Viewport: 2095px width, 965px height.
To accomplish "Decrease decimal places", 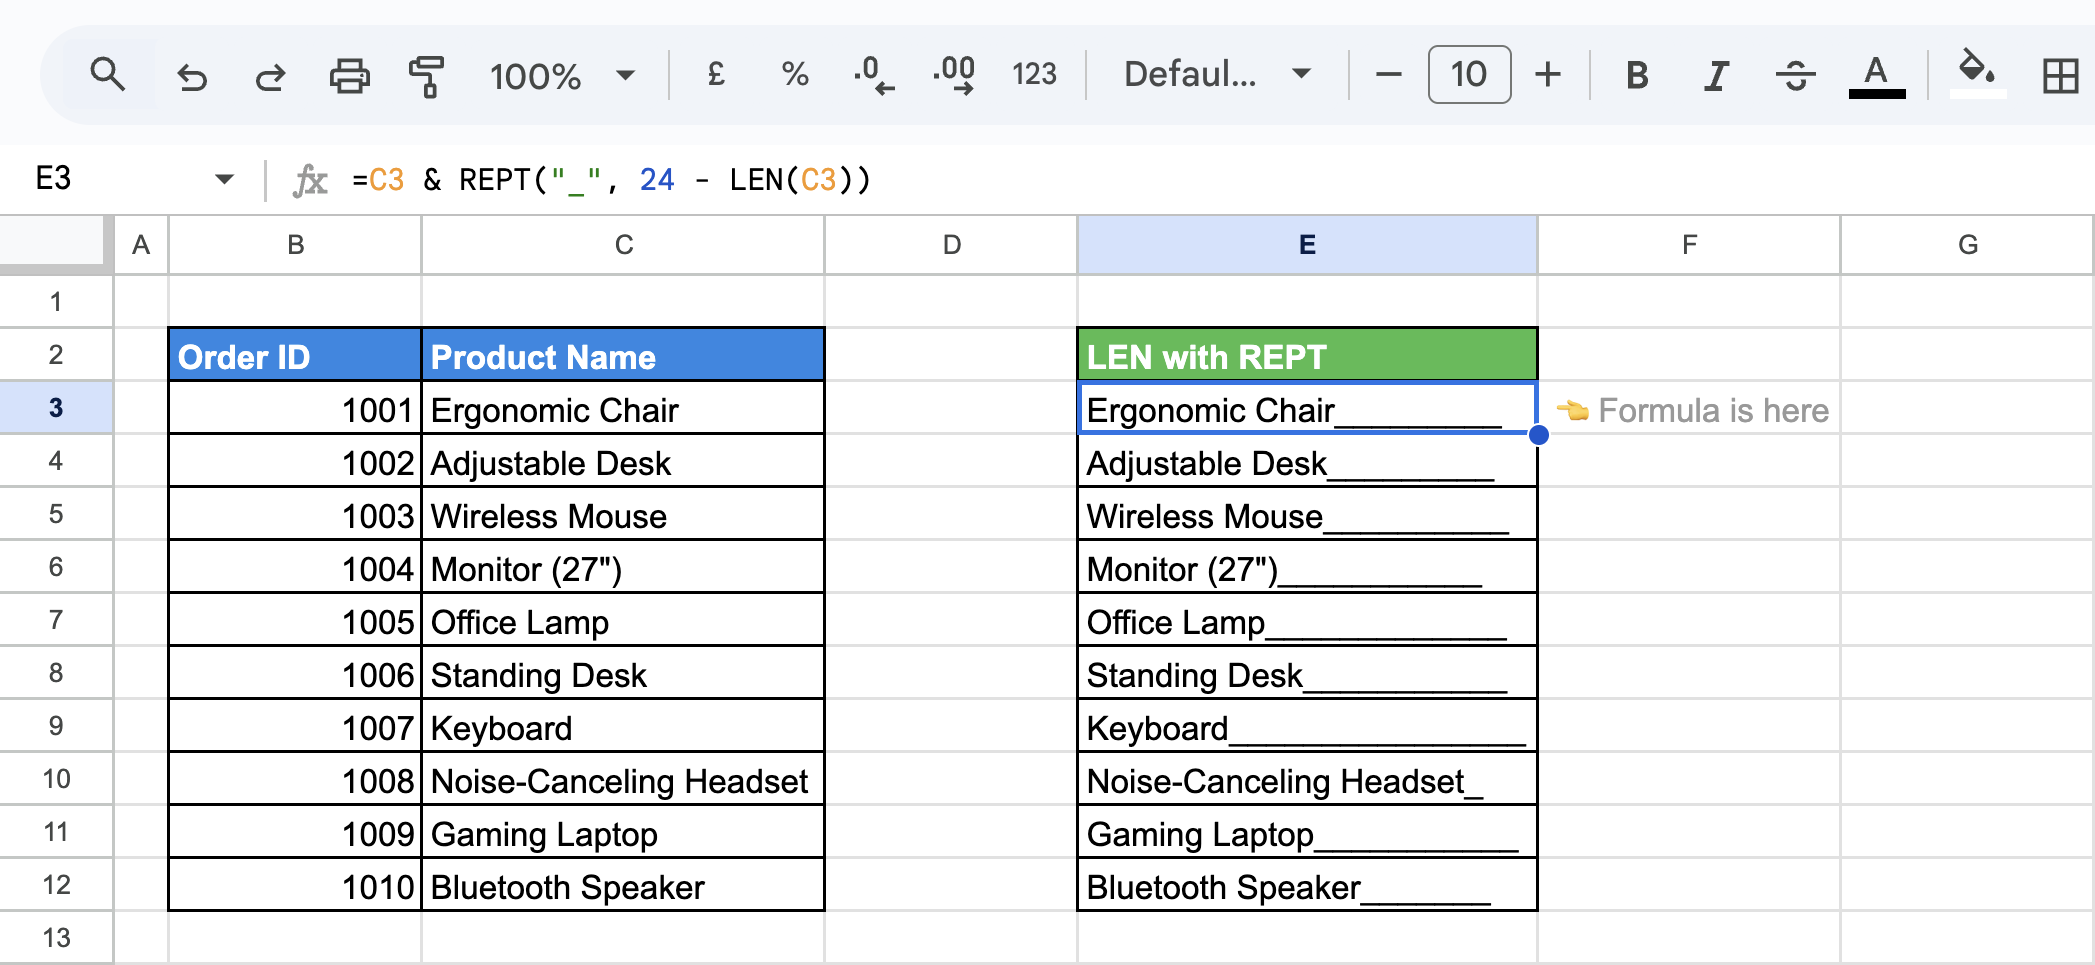I will click(874, 75).
